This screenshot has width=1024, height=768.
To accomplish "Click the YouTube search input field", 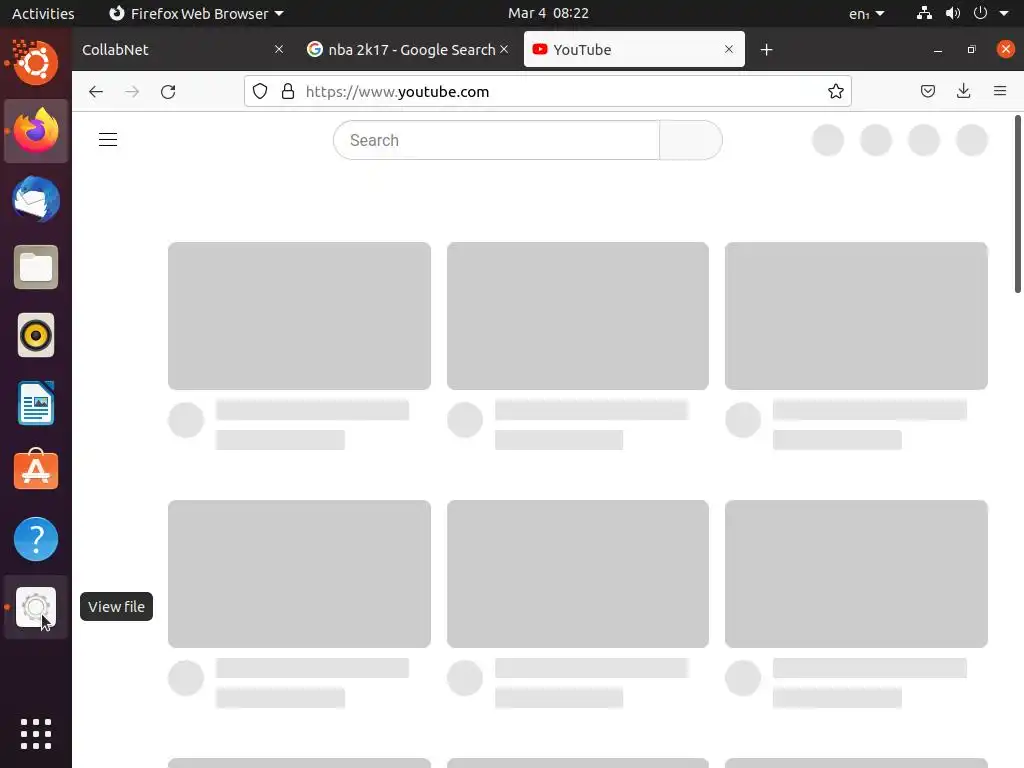I will coord(496,140).
